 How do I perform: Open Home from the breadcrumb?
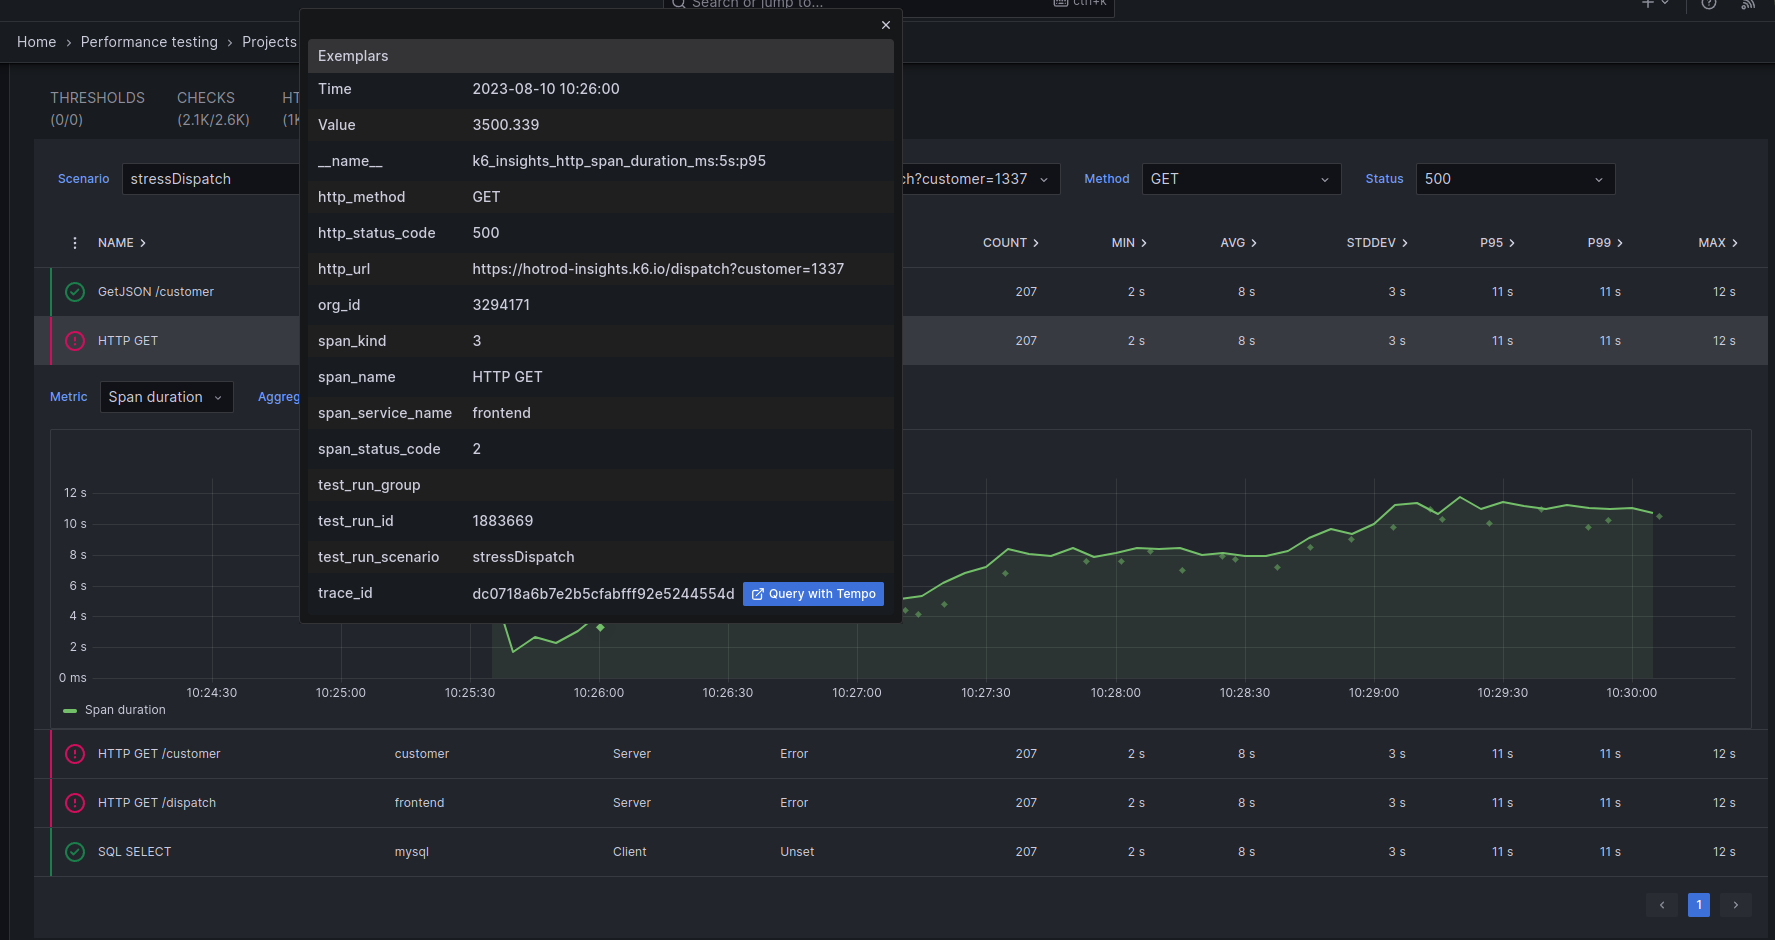click(36, 42)
